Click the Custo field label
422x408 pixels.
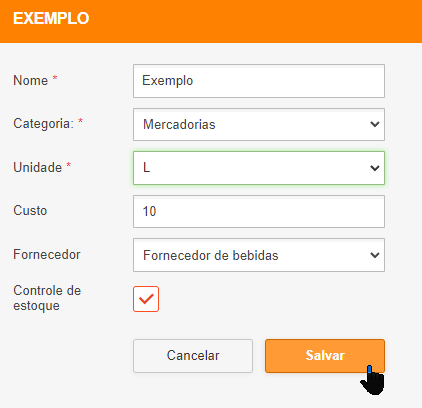(x=30, y=211)
